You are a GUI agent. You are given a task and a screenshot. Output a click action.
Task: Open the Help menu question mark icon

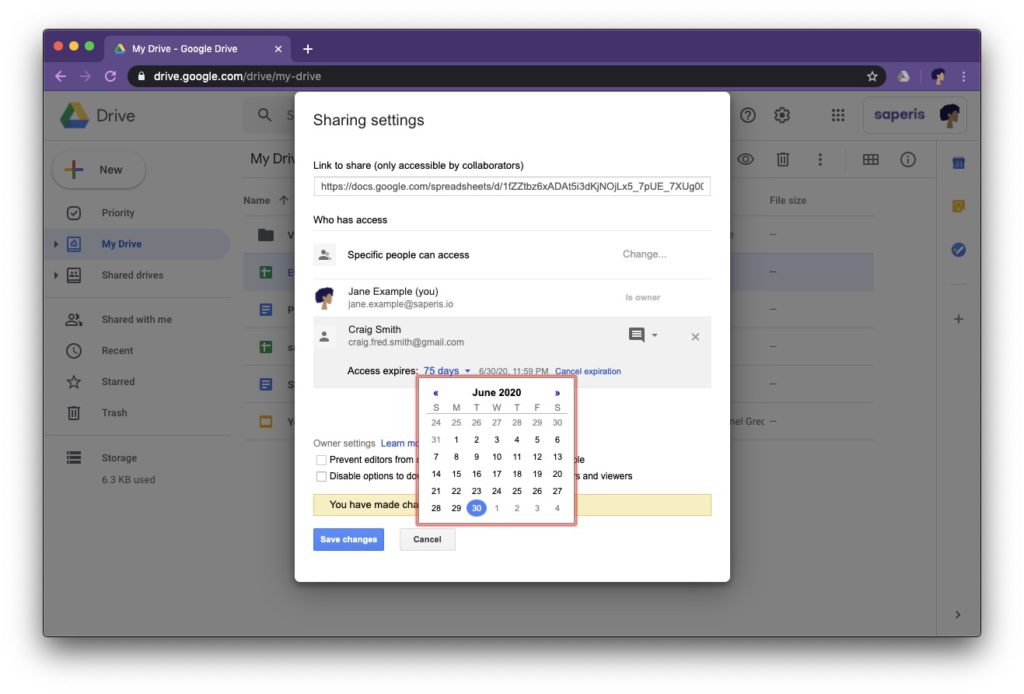click(747, 115)
